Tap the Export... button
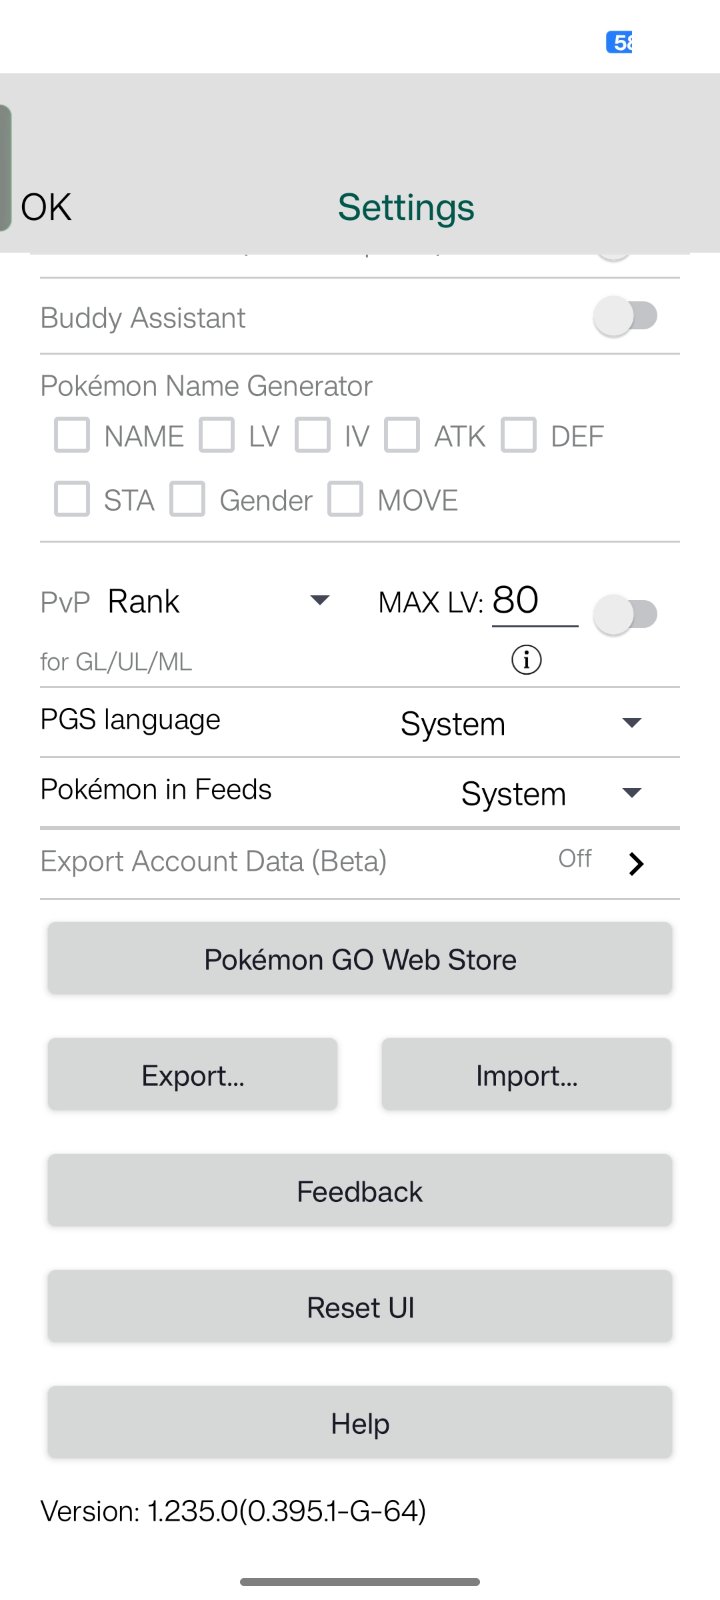Screen dimensions: 720x1600 click(193, 1075)
